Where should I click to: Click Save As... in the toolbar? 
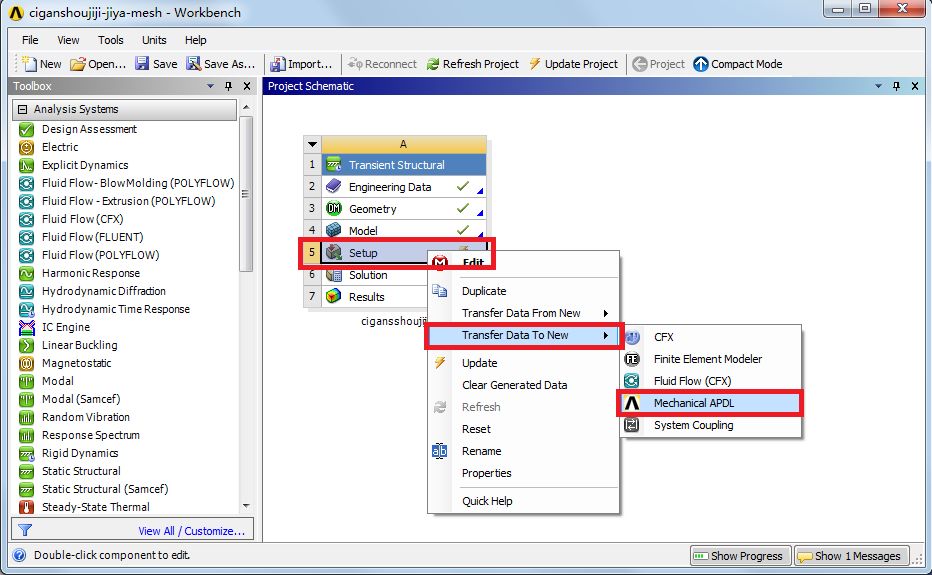click(221, 64)
